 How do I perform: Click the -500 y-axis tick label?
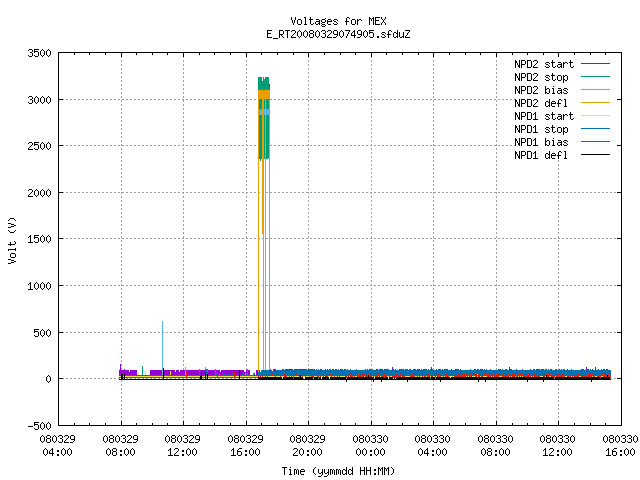(39, 426)
